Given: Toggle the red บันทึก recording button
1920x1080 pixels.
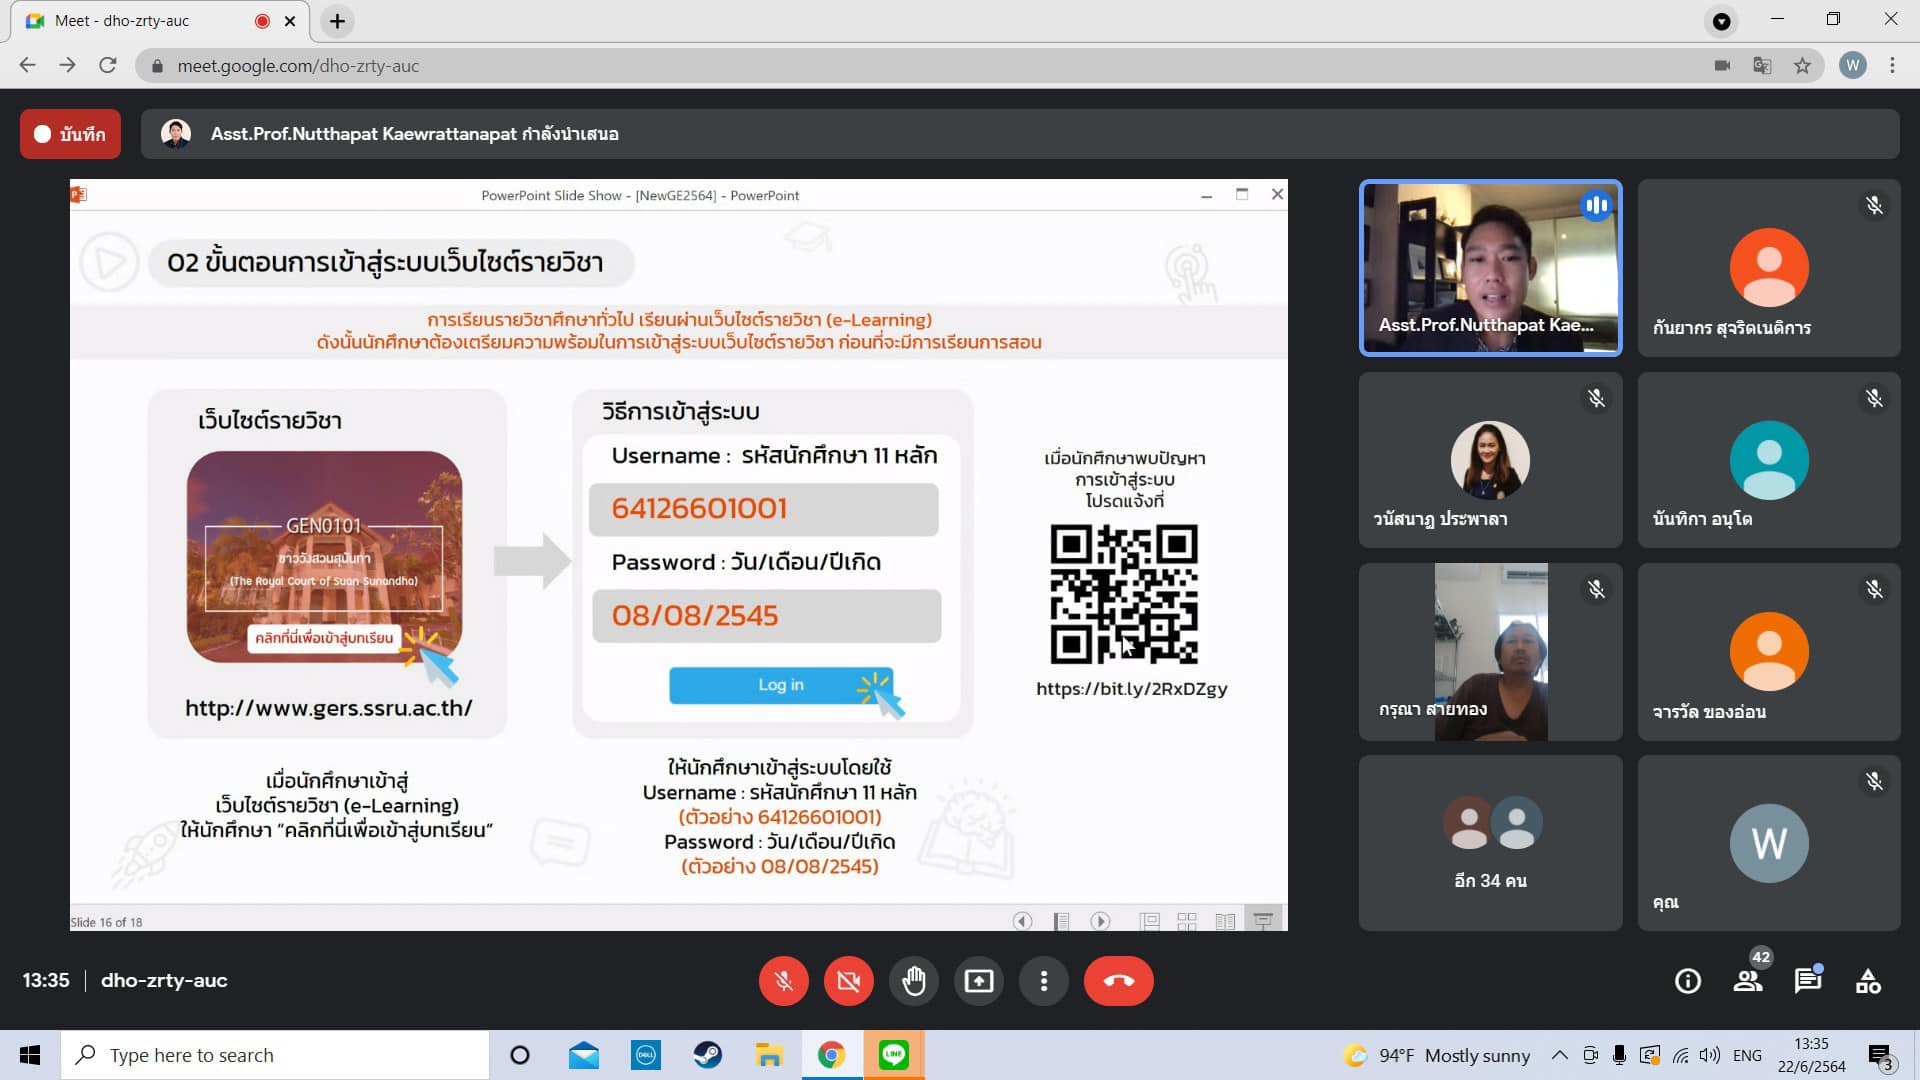Looking at the screenshot, I should point(70,134).
